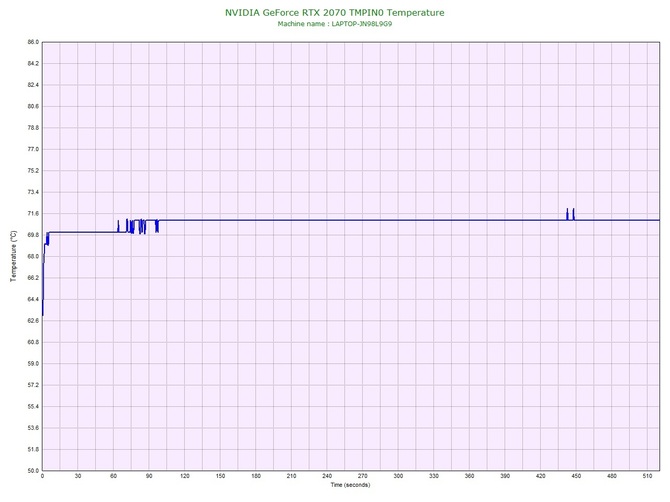Click the '64.4' y-axis value
The width and height of the screenshot is (670, 502).
33,299
